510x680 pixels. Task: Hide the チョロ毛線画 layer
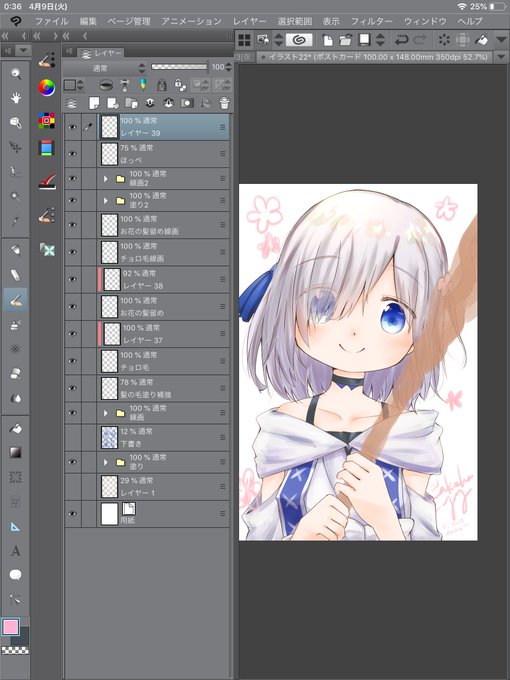click(72, 252)
